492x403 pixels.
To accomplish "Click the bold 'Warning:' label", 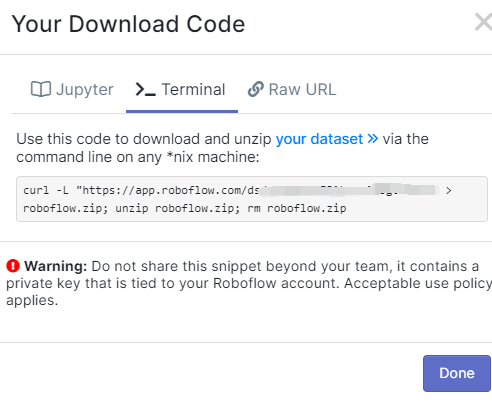I will [56, 266].
